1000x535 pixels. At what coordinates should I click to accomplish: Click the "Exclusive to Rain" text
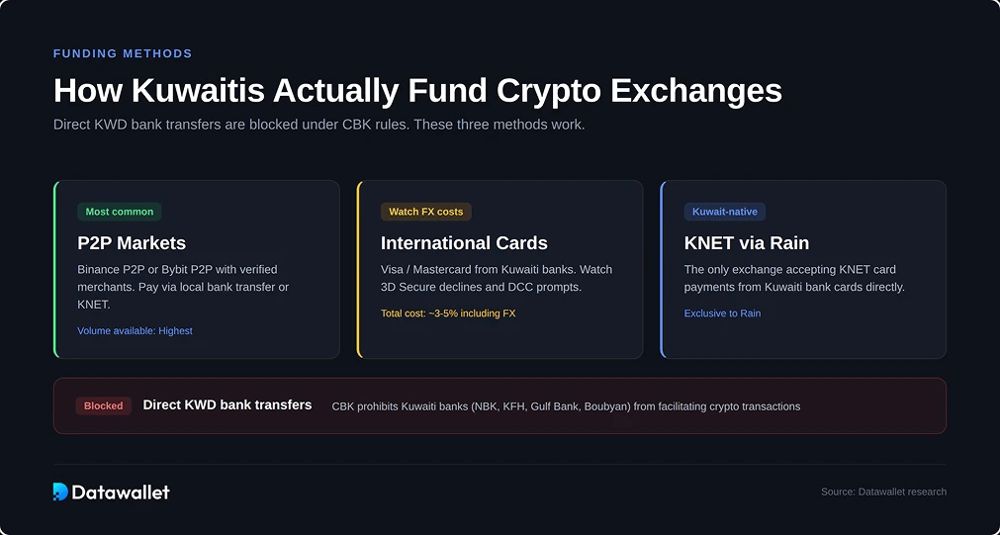[722, 314]
